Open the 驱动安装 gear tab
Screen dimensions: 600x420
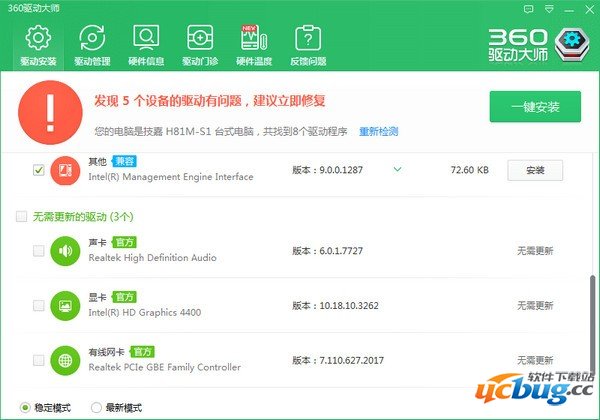(38, 45)
